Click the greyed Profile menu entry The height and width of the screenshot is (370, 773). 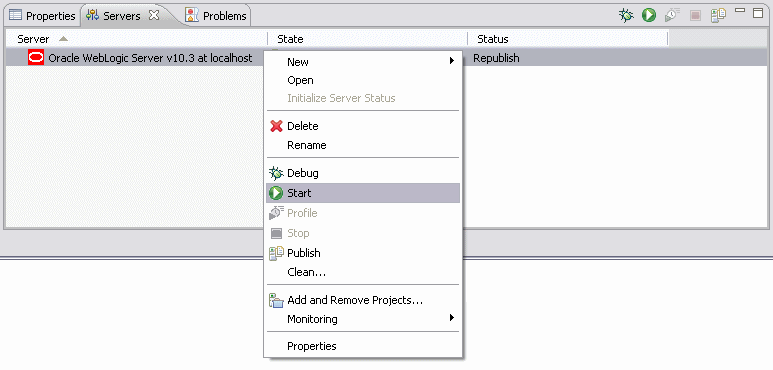pos(363,213)
